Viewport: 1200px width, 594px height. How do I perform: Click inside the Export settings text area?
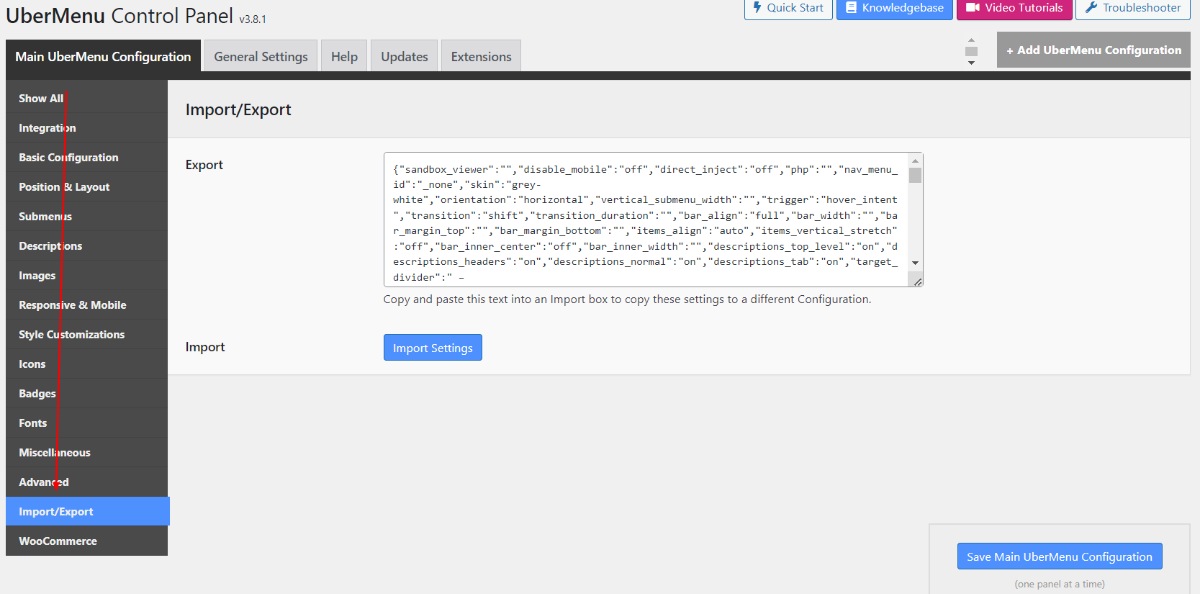pos(645,220)
